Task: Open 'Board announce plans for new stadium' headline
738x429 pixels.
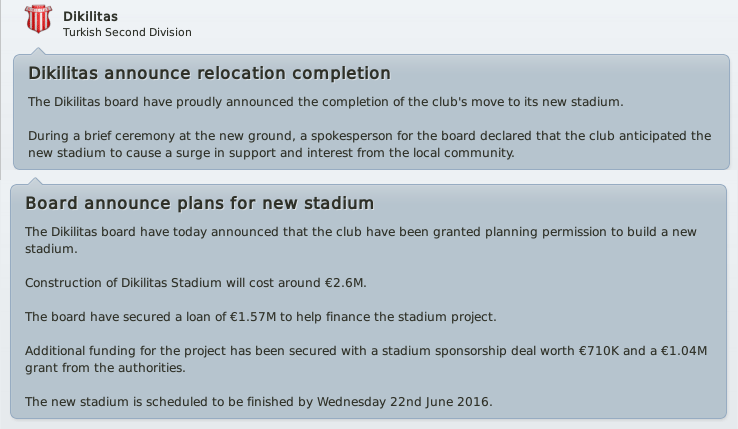Action: pos(200,203)
